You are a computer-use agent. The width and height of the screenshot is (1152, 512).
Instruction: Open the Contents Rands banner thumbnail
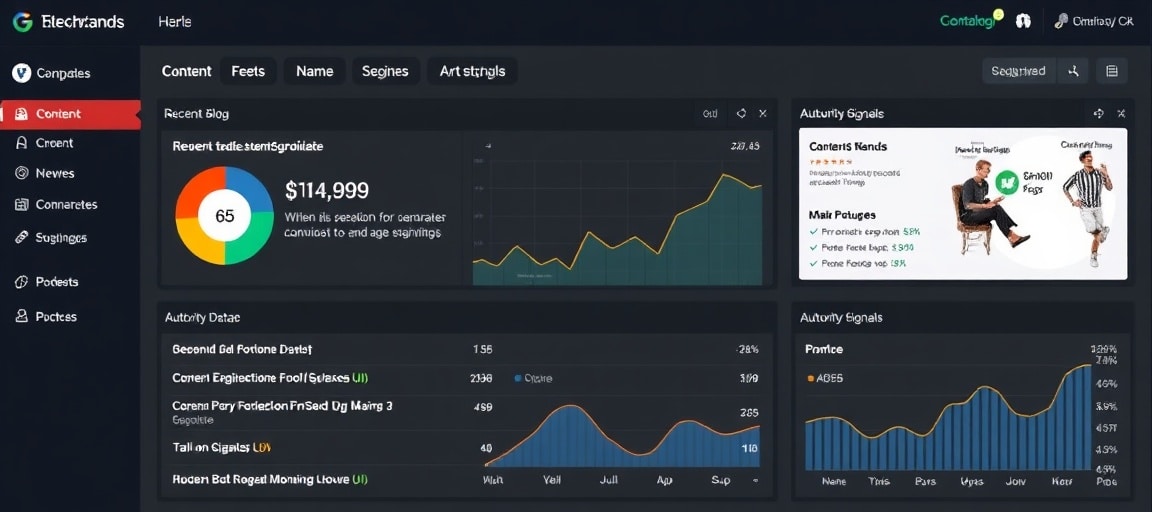click(963, 203)
